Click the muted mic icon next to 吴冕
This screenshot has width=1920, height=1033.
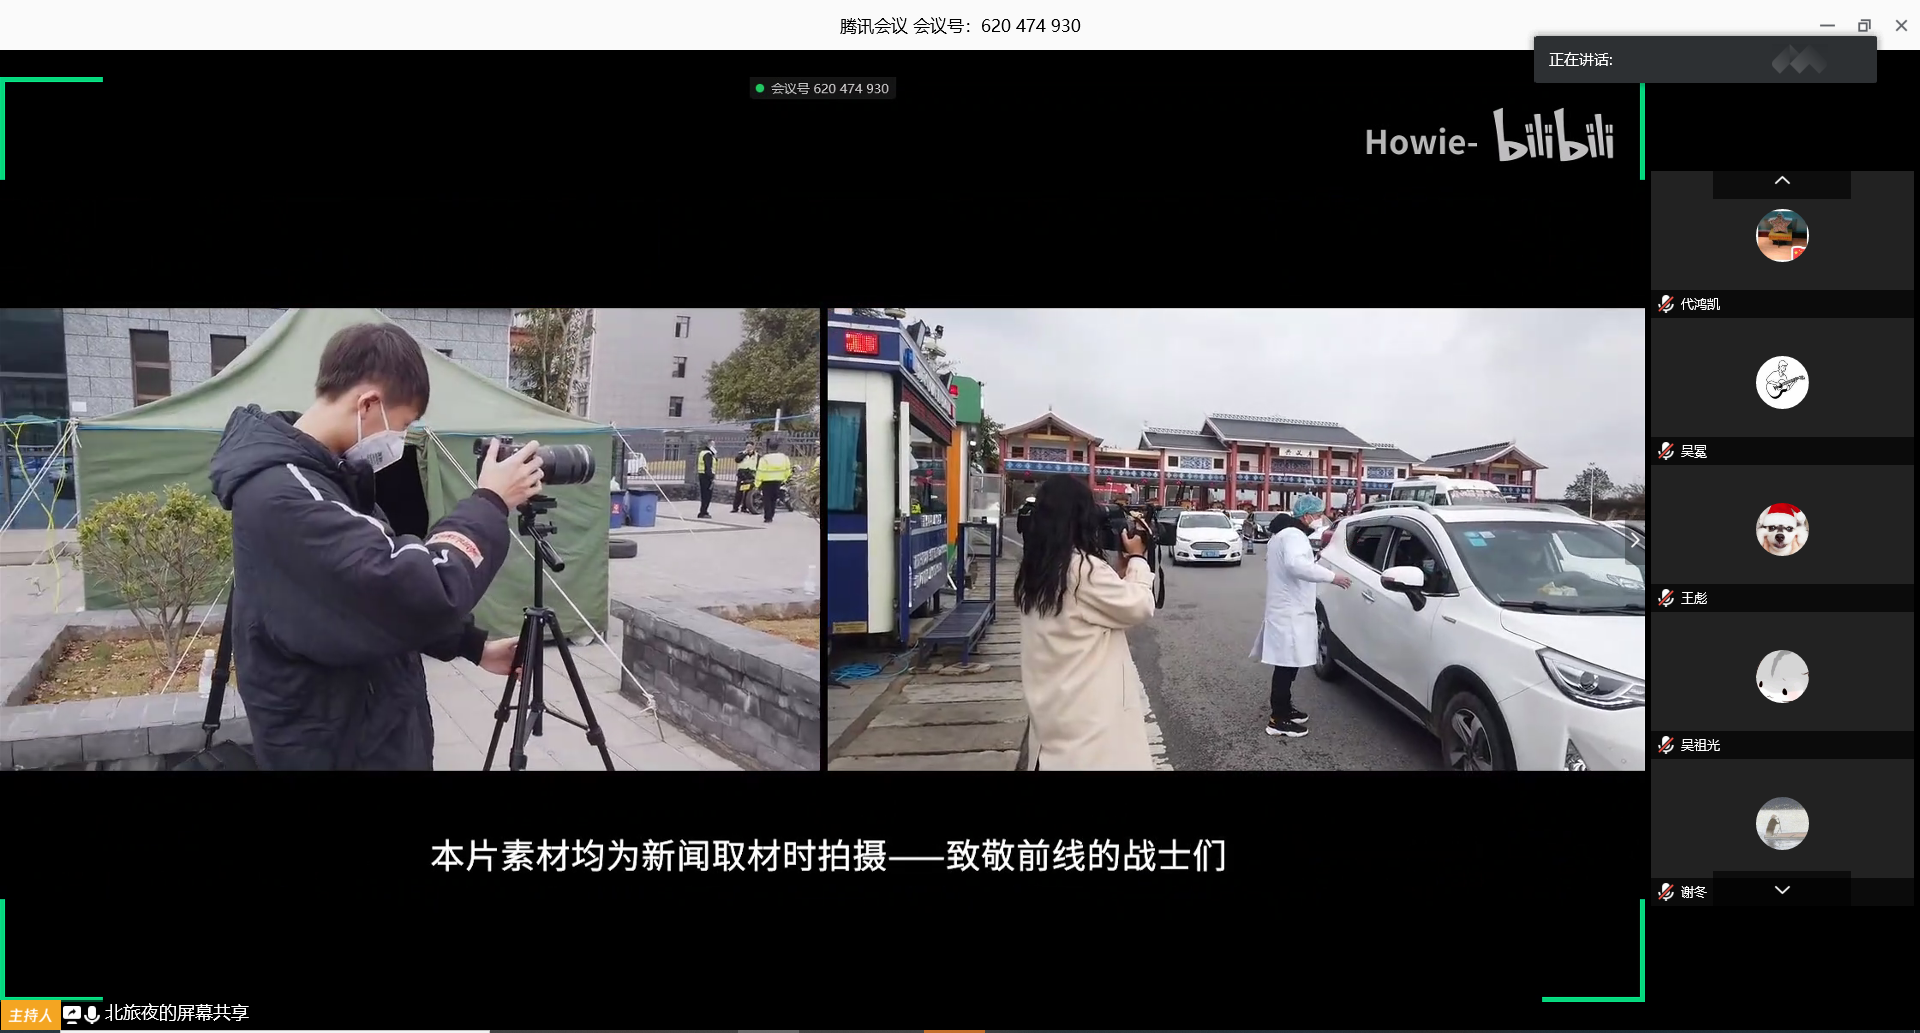coord(1665,451)
